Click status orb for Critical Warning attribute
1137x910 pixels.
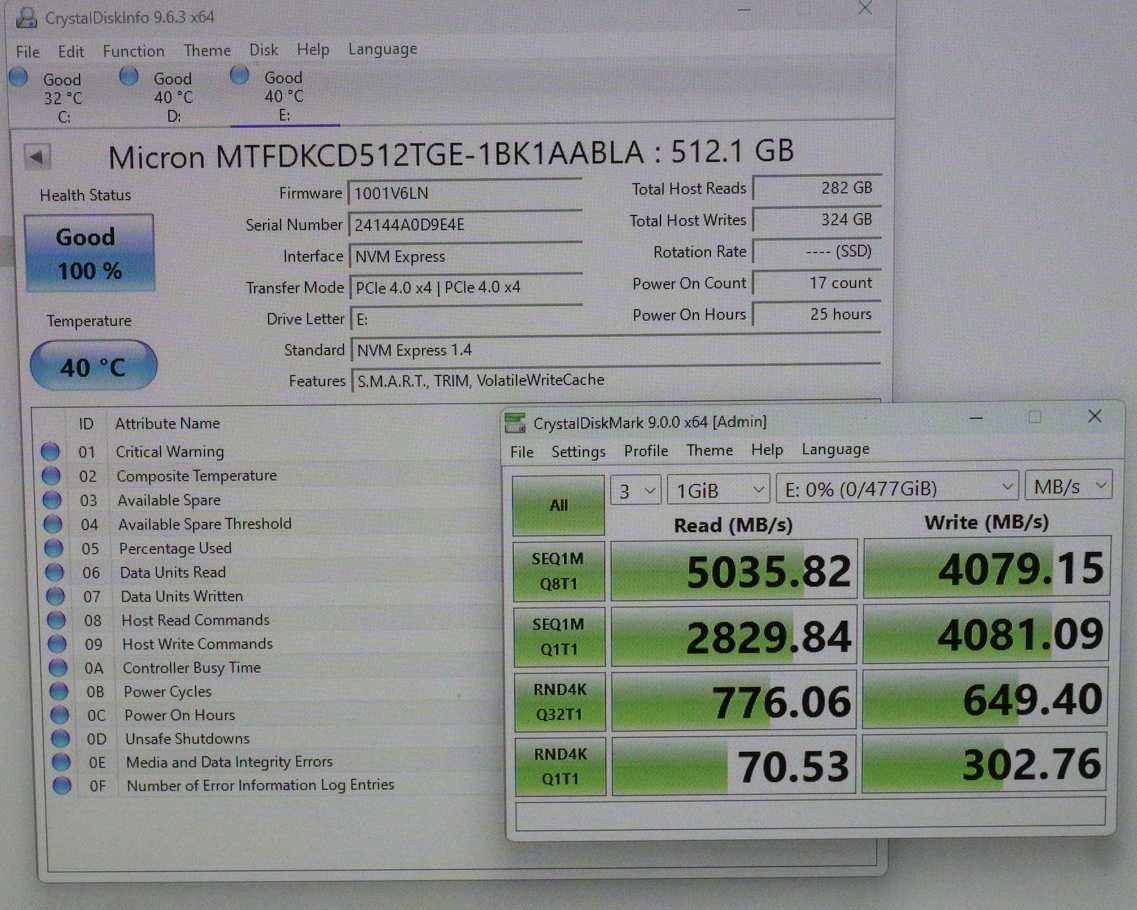click(50, 452)
